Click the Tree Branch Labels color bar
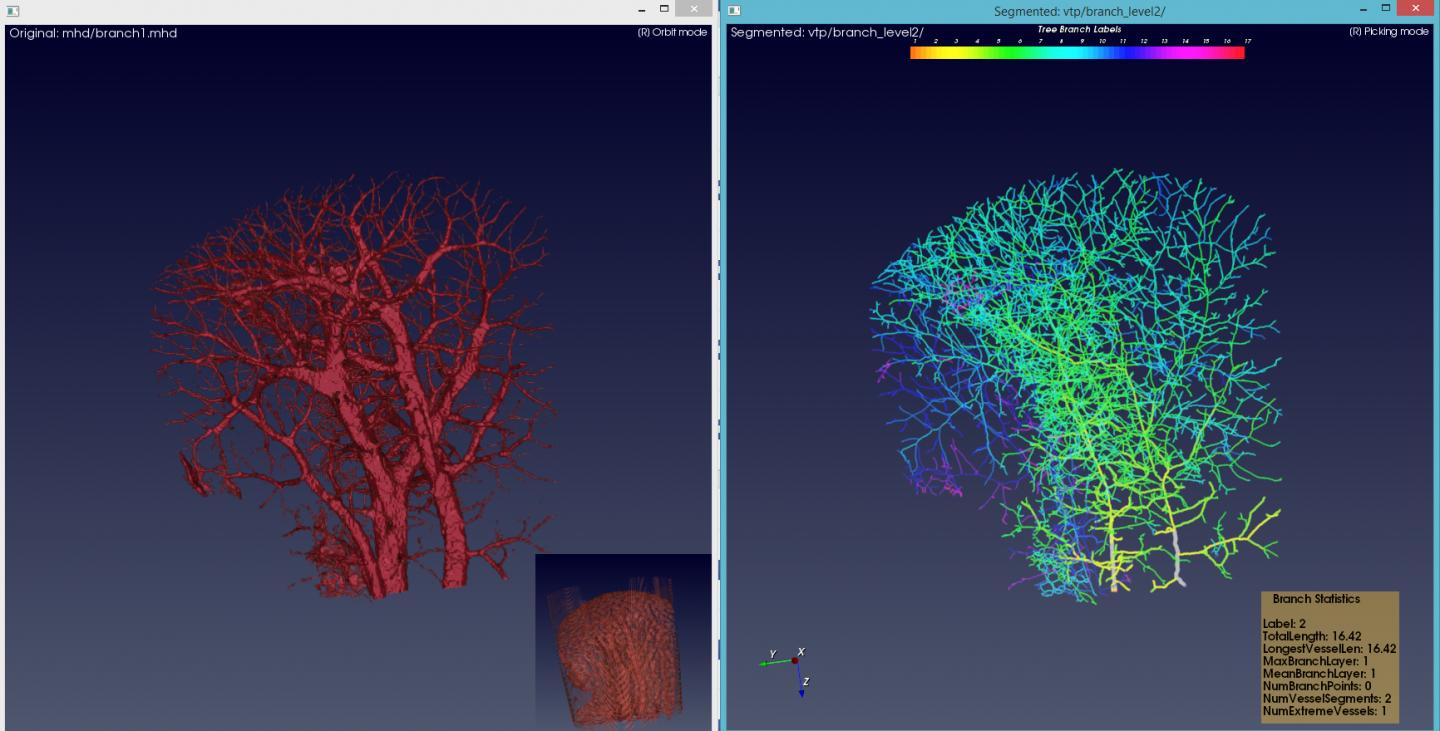This screenshot has width=1440, height=731. point(1077,53)
